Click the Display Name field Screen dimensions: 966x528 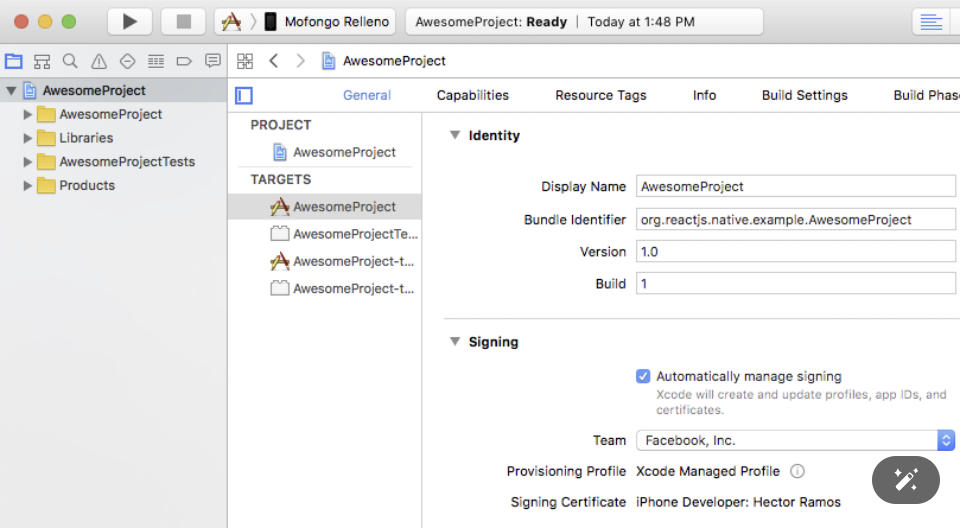pyautogui.click(x=795, y=187)
